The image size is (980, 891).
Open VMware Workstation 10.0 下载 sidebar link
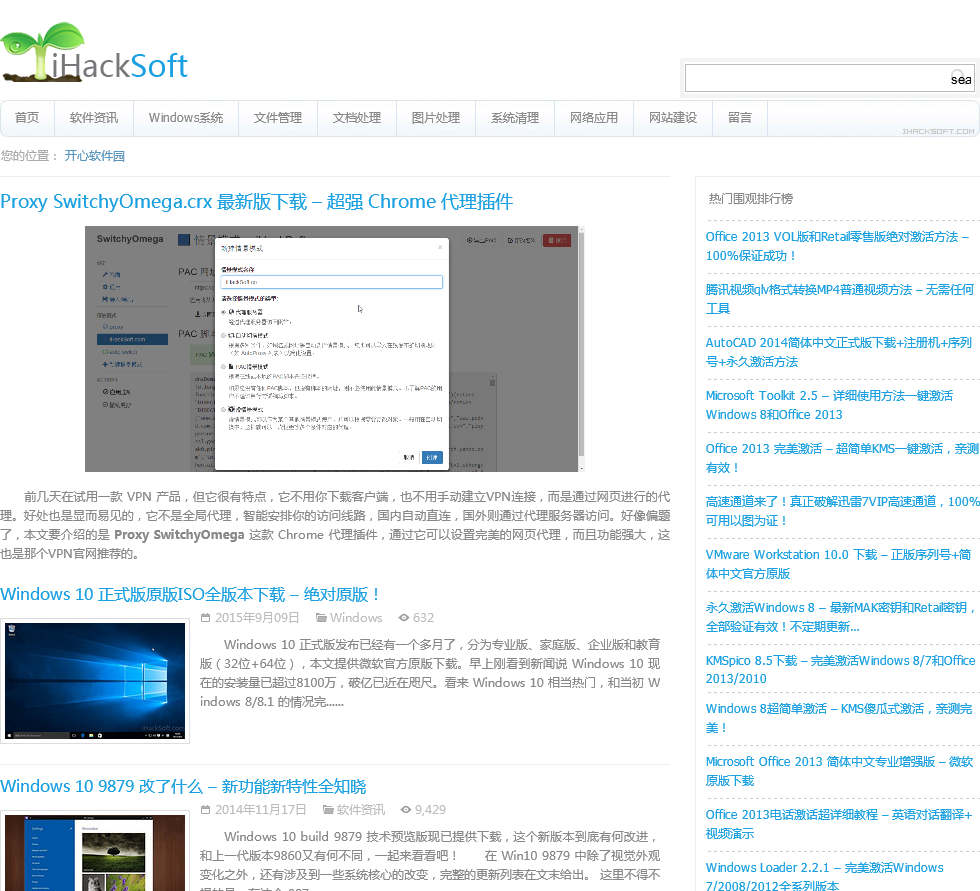tap(838, 564)
